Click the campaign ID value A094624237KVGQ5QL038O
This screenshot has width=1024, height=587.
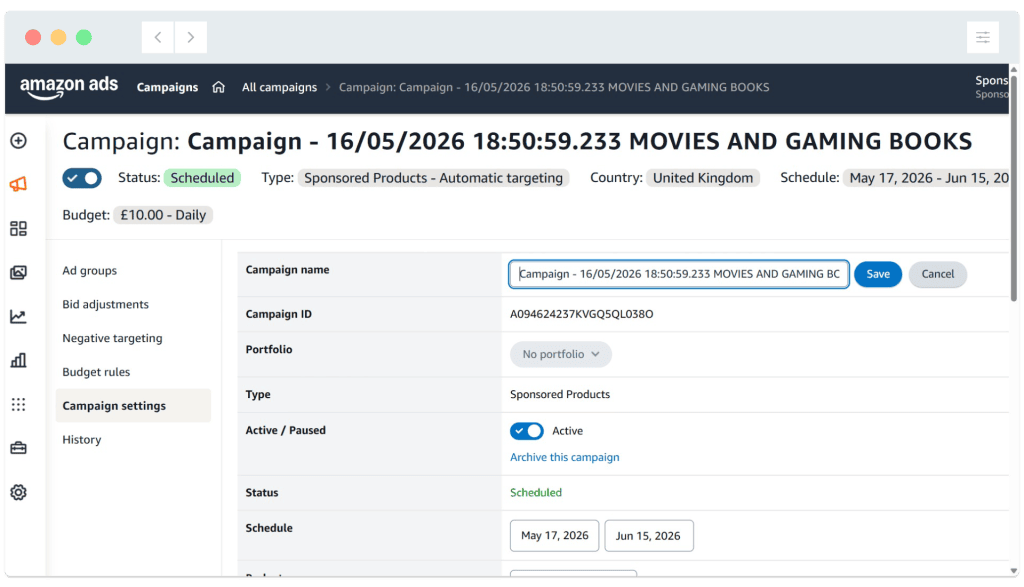(581, 314)
